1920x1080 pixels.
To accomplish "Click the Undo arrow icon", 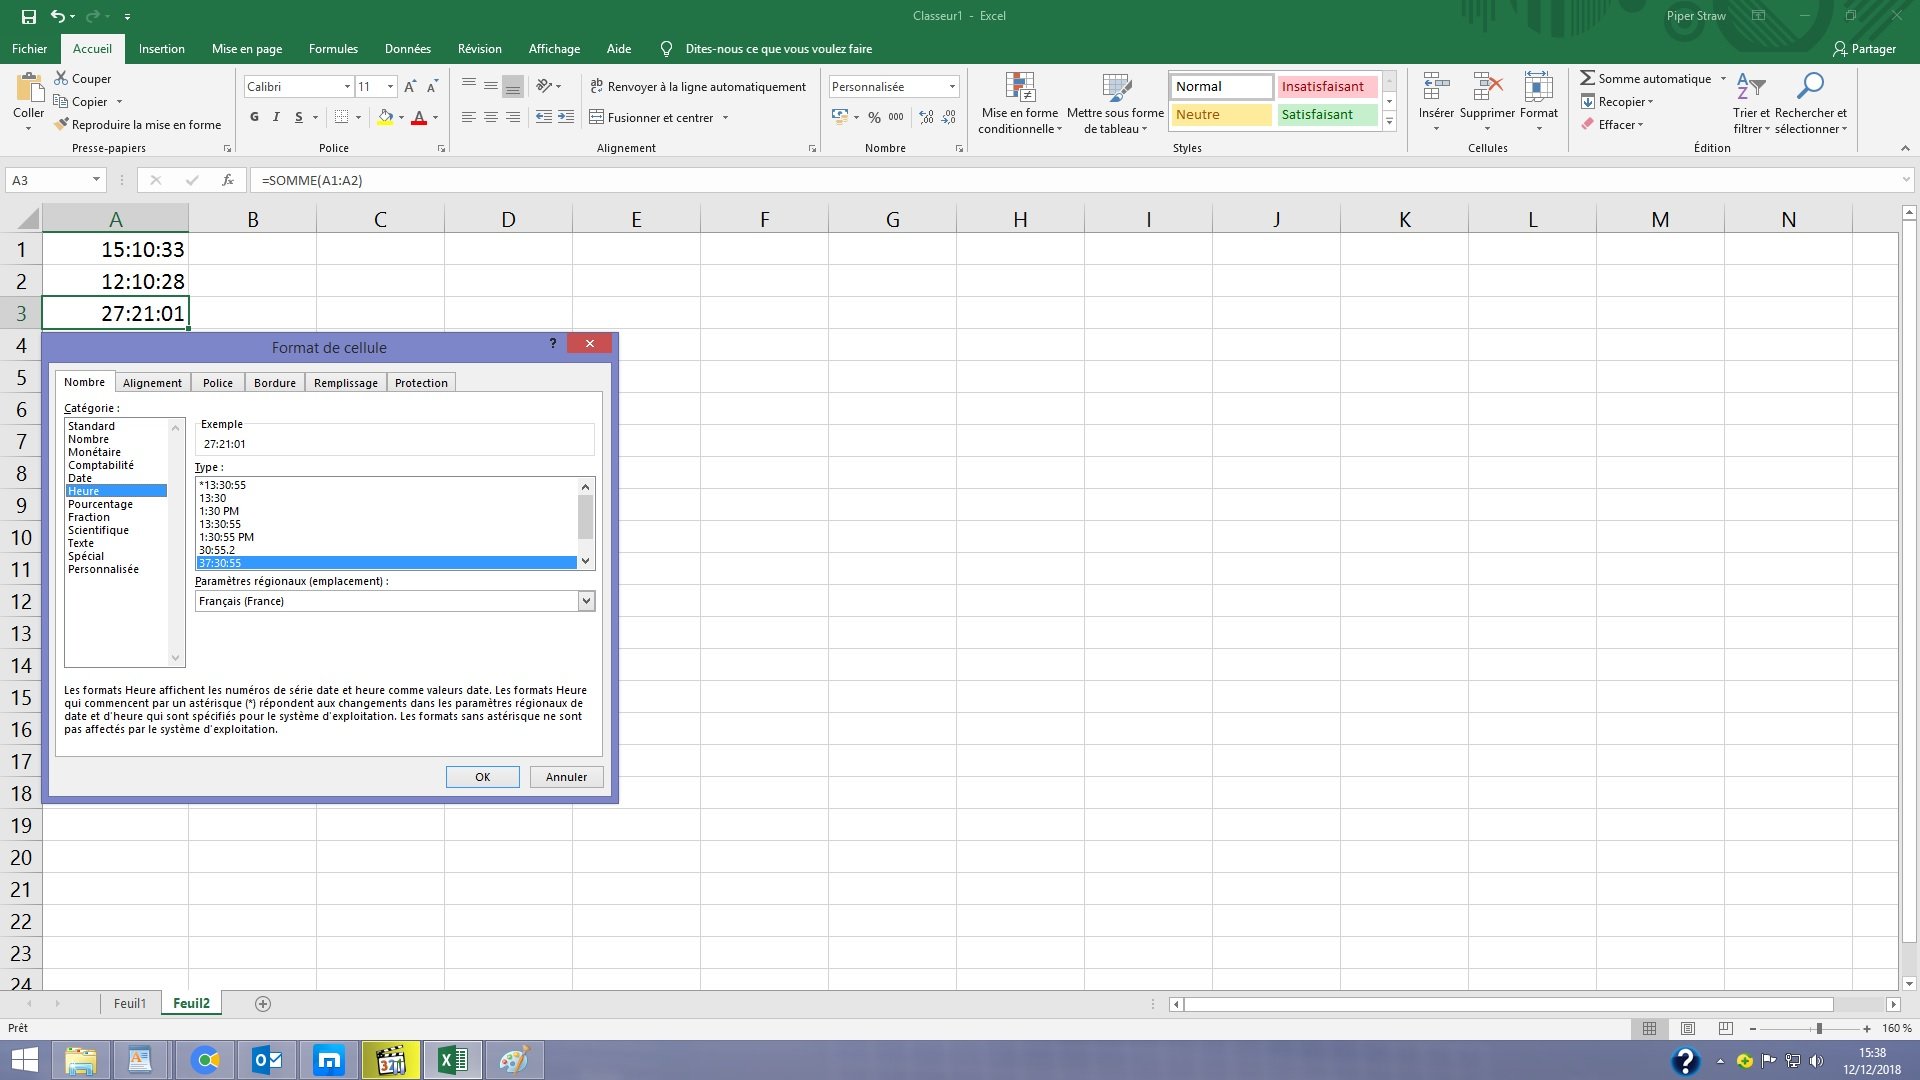I will tap(58, 16).
